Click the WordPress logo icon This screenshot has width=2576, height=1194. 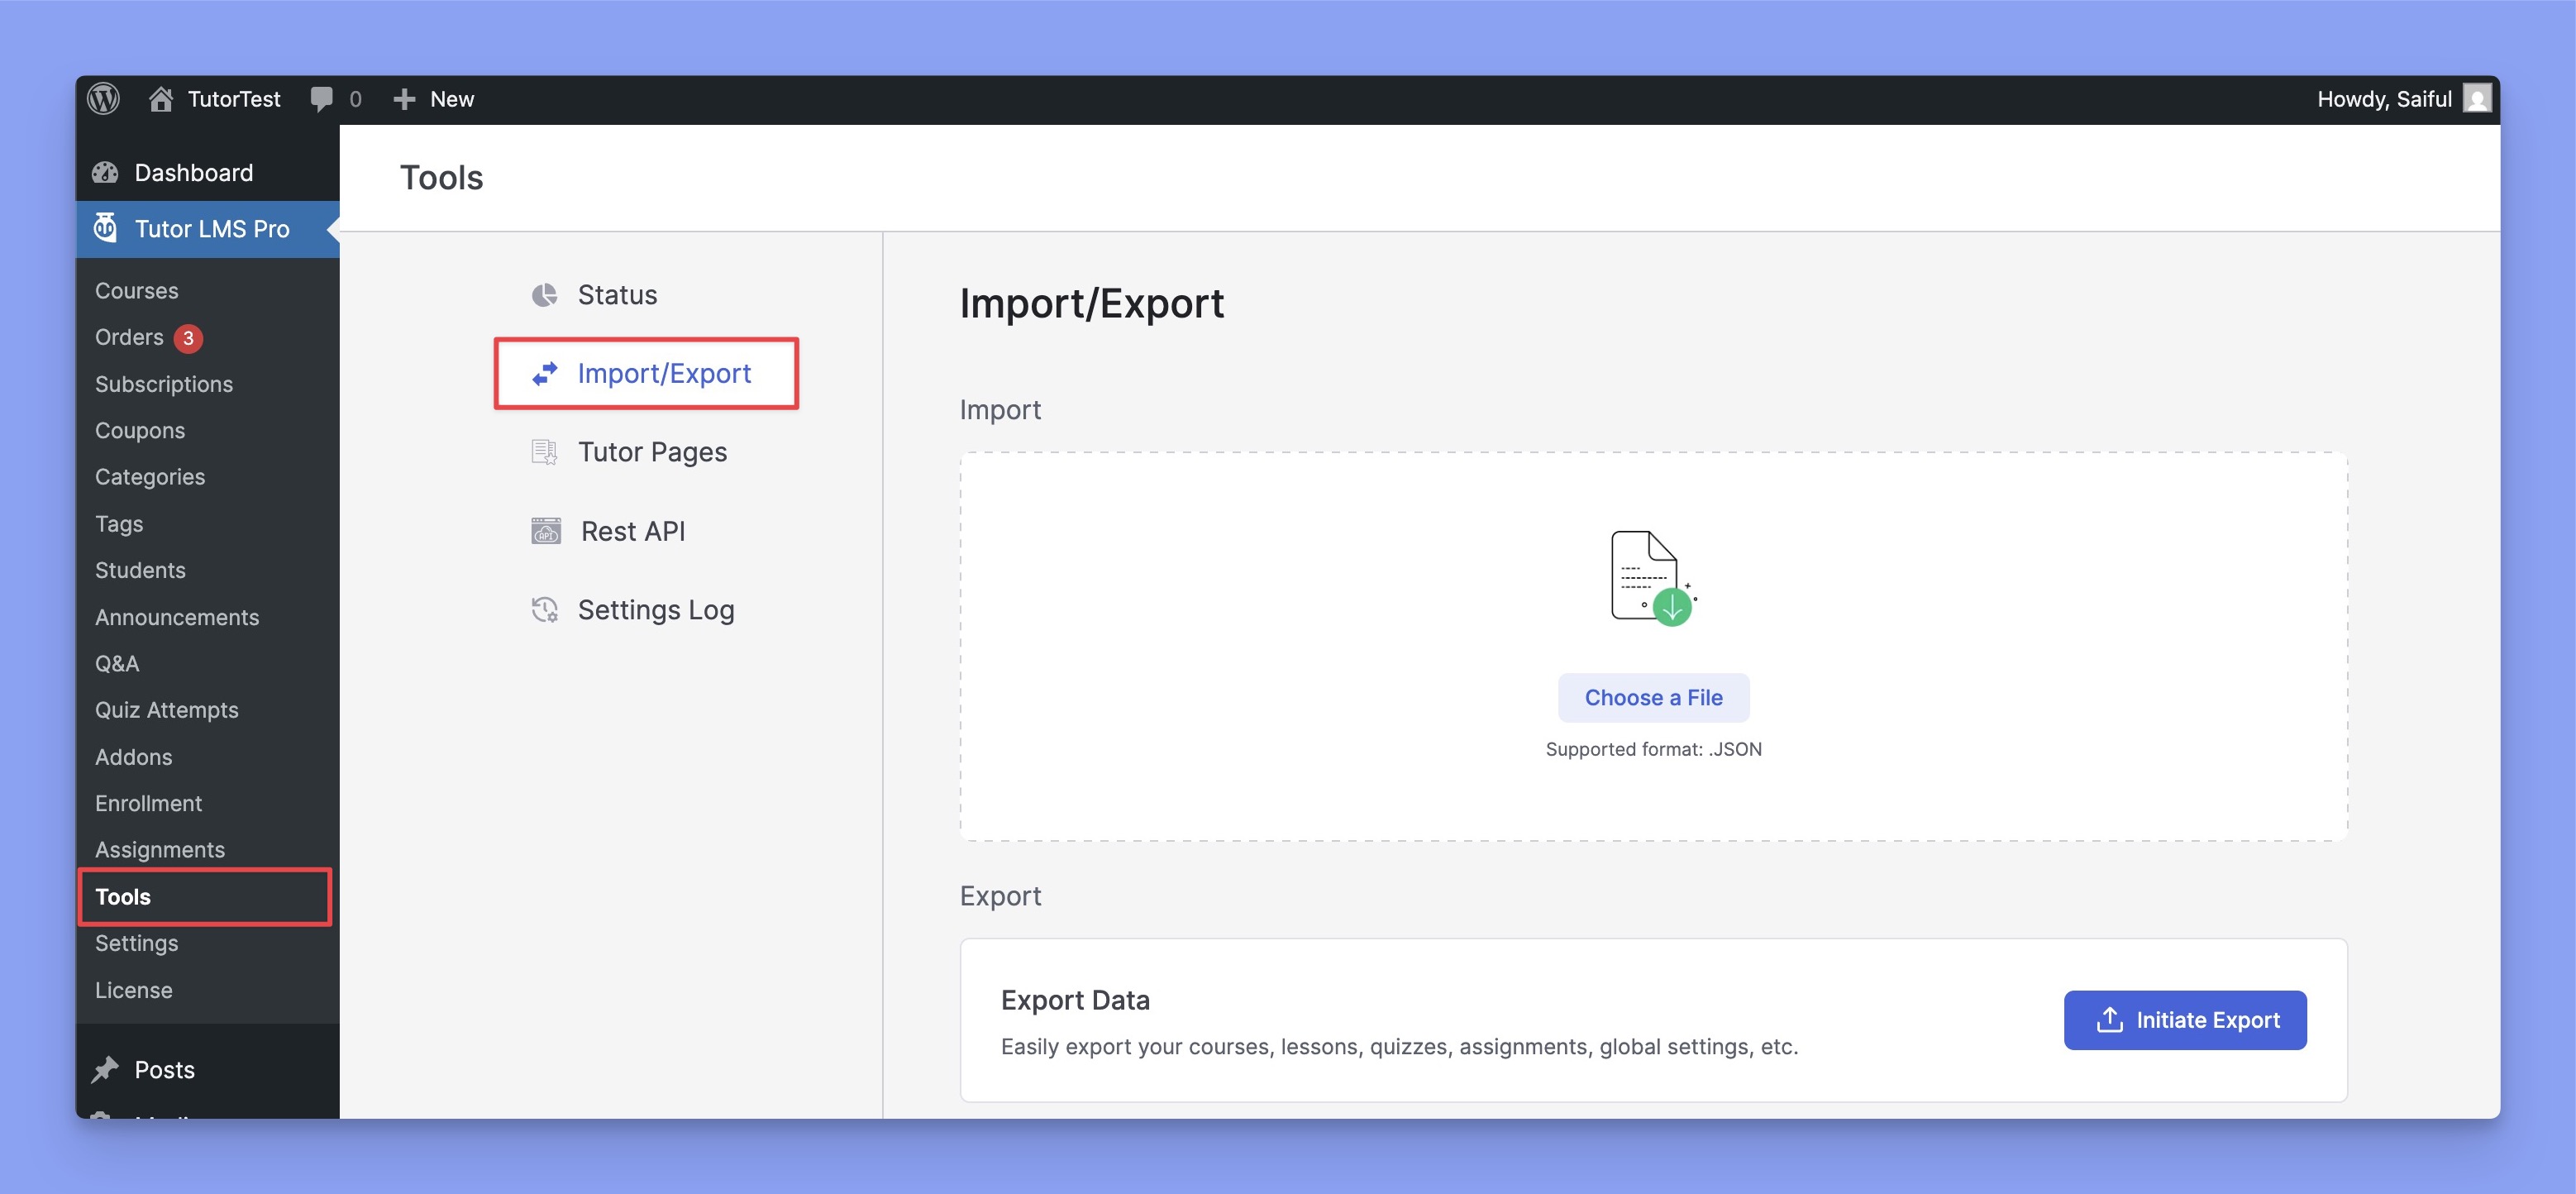[103, 99]
